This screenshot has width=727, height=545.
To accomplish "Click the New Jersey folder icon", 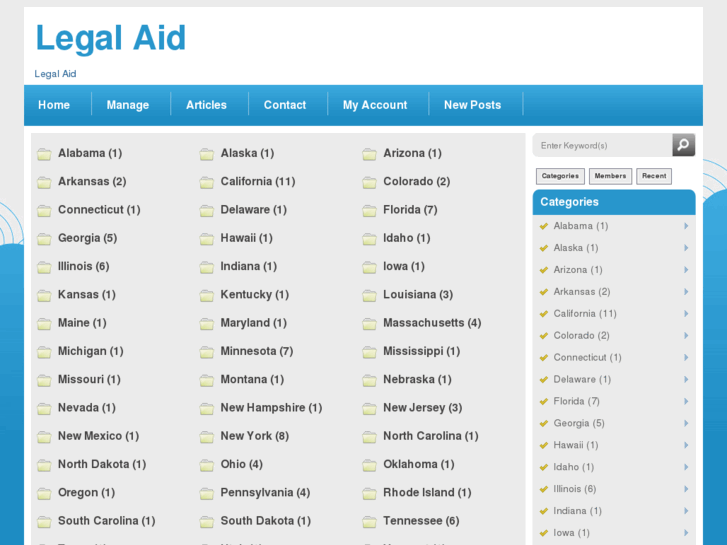I will tap(370, 409).
